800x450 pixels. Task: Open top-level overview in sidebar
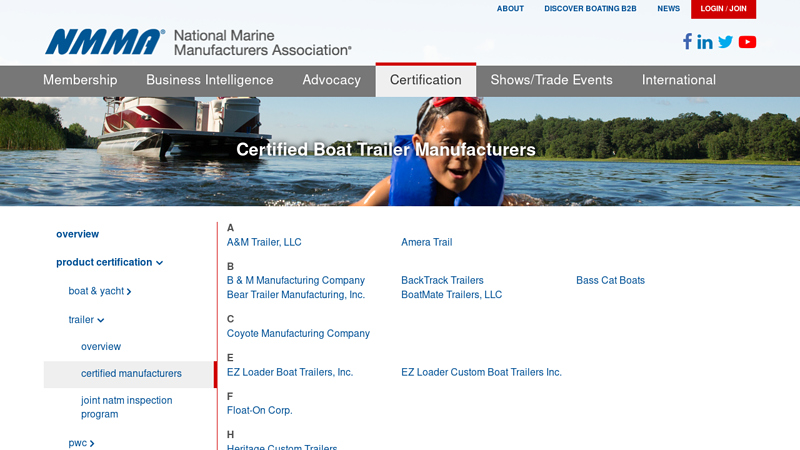pos(78,234)
